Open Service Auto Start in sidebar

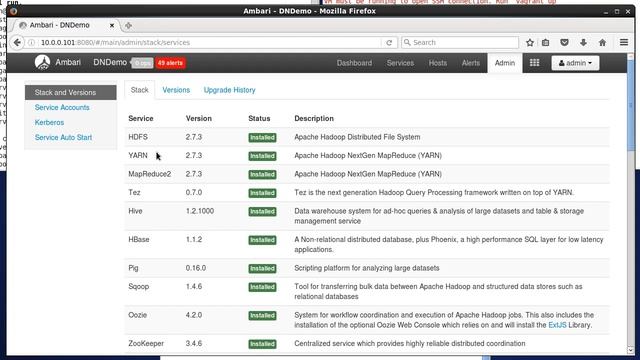click(x=63, y=138)
